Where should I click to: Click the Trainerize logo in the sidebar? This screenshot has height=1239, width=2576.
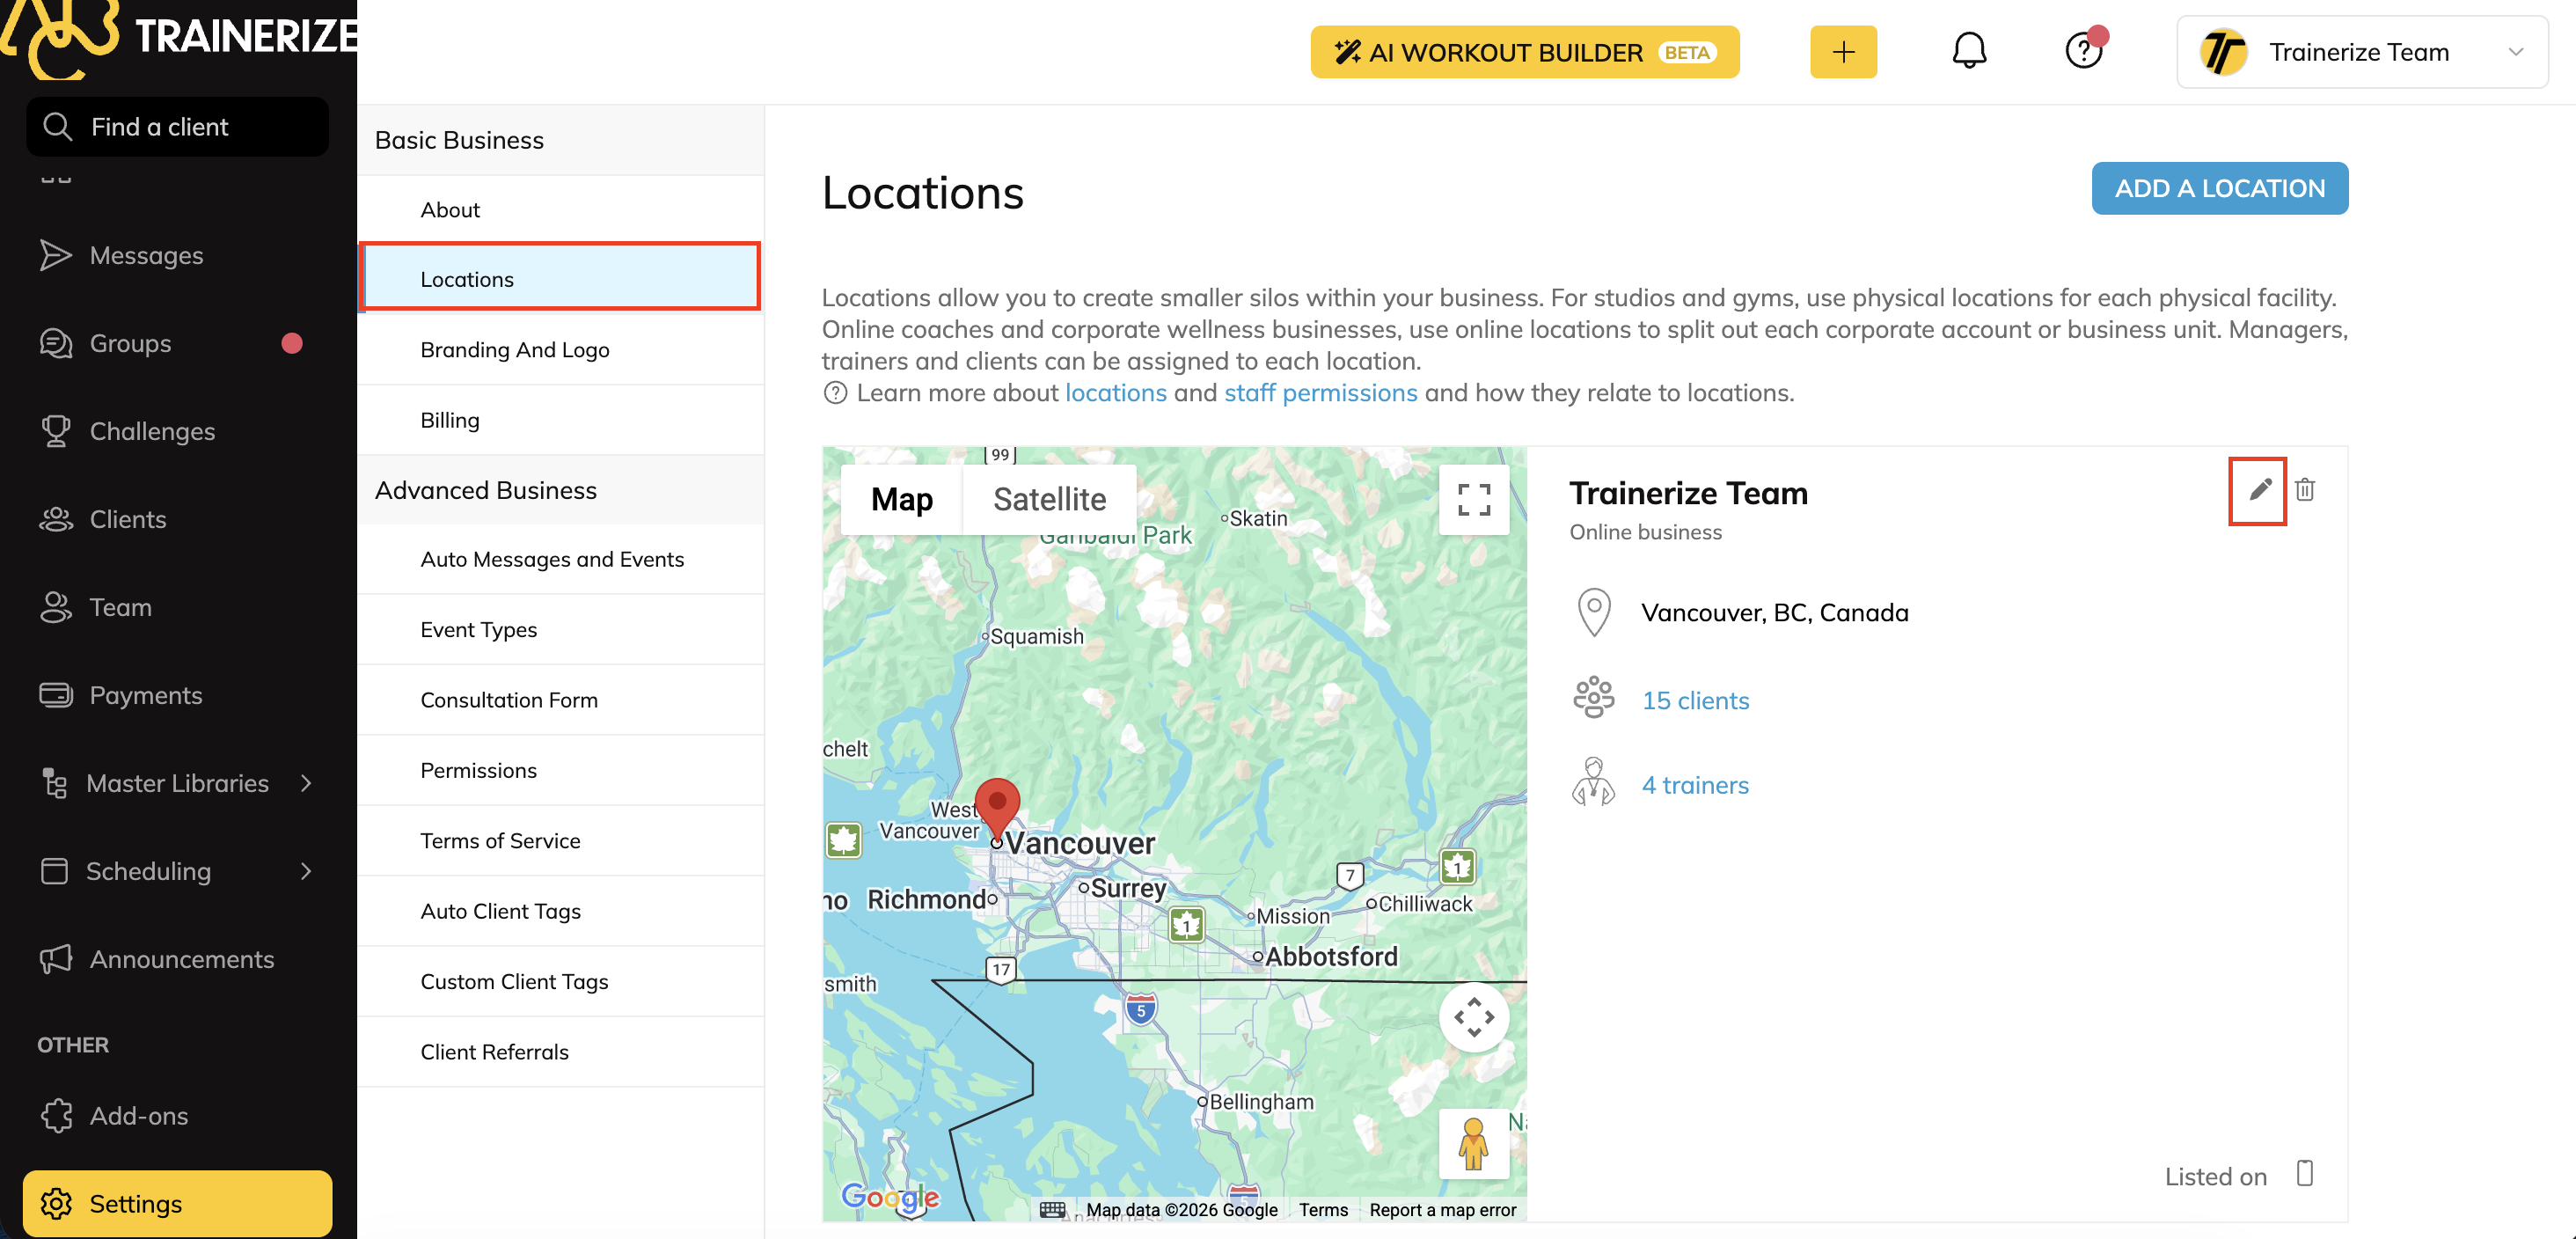pyautogui.click(x=180, y=38)
